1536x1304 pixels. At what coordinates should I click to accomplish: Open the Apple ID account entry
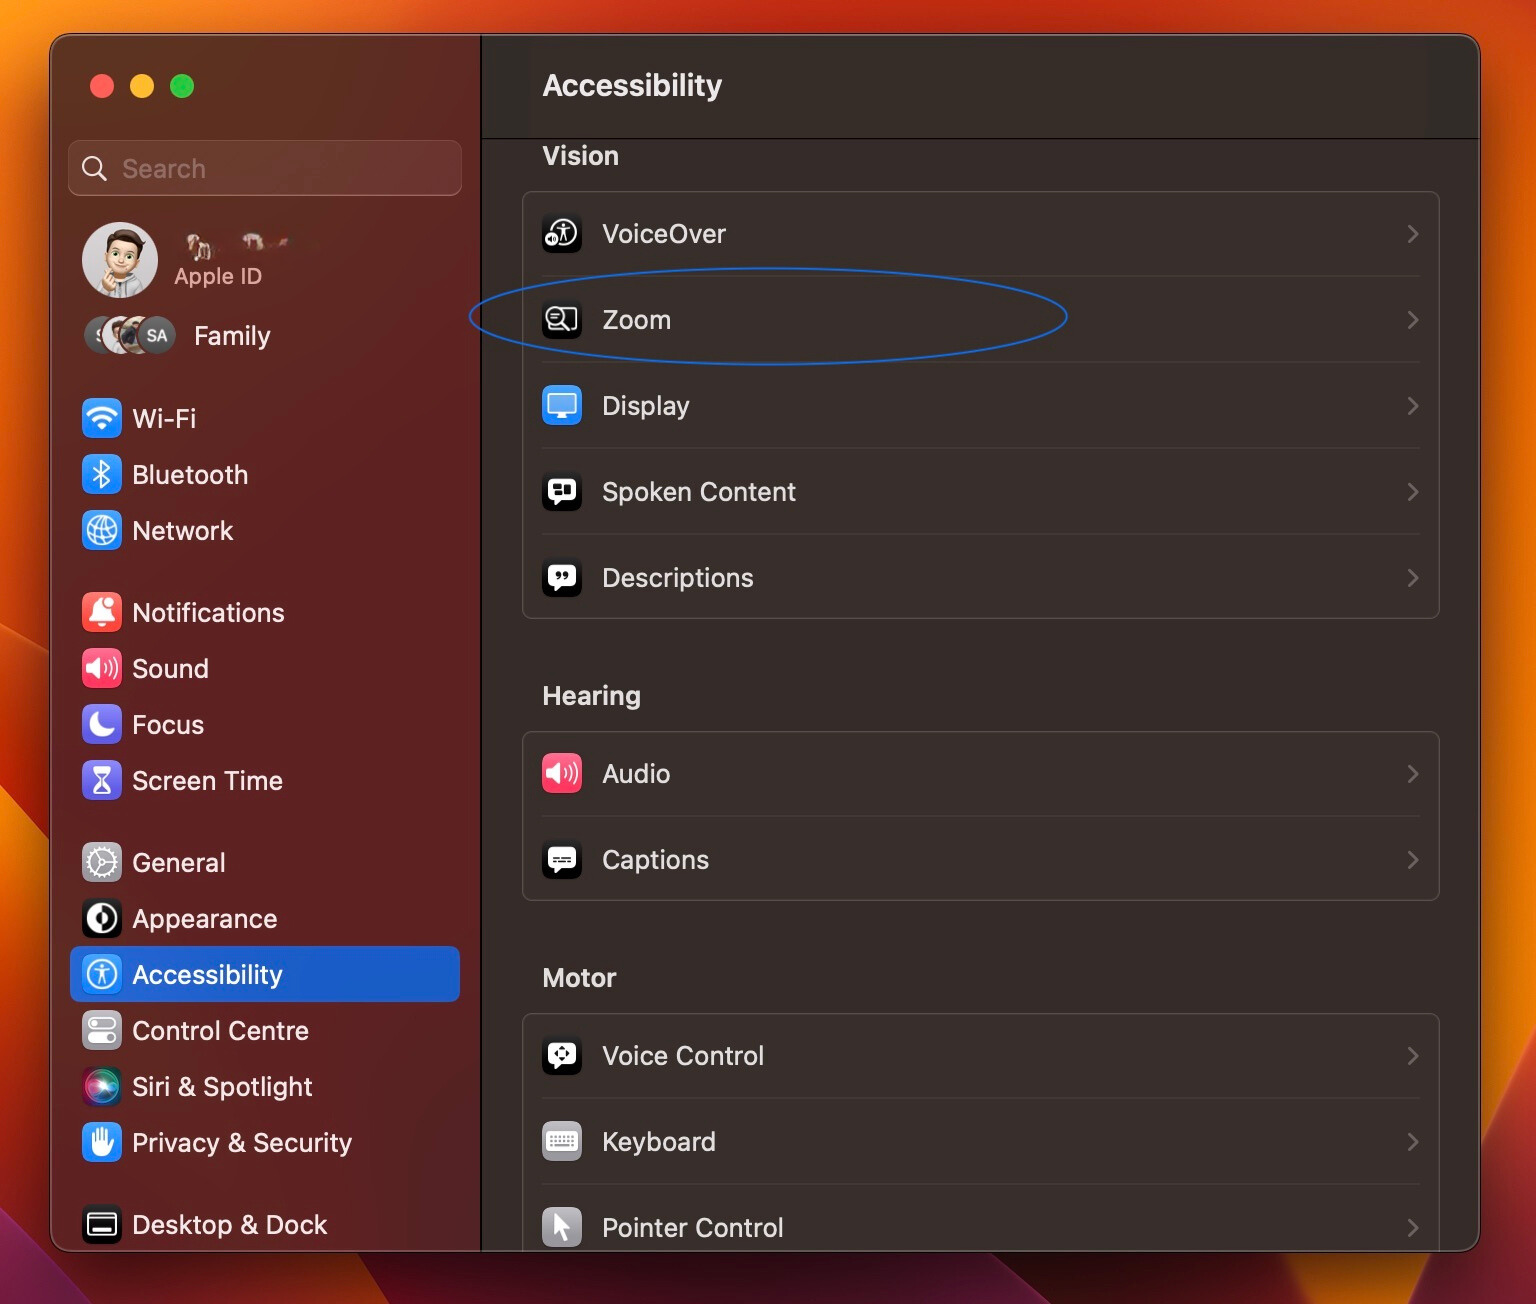click(x=265, y=260)
